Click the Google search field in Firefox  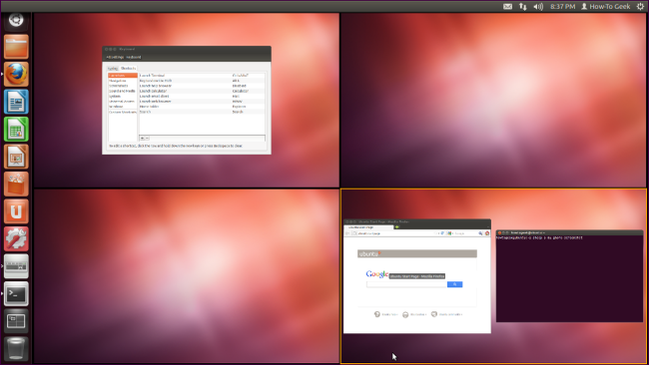tap(406, 284)
